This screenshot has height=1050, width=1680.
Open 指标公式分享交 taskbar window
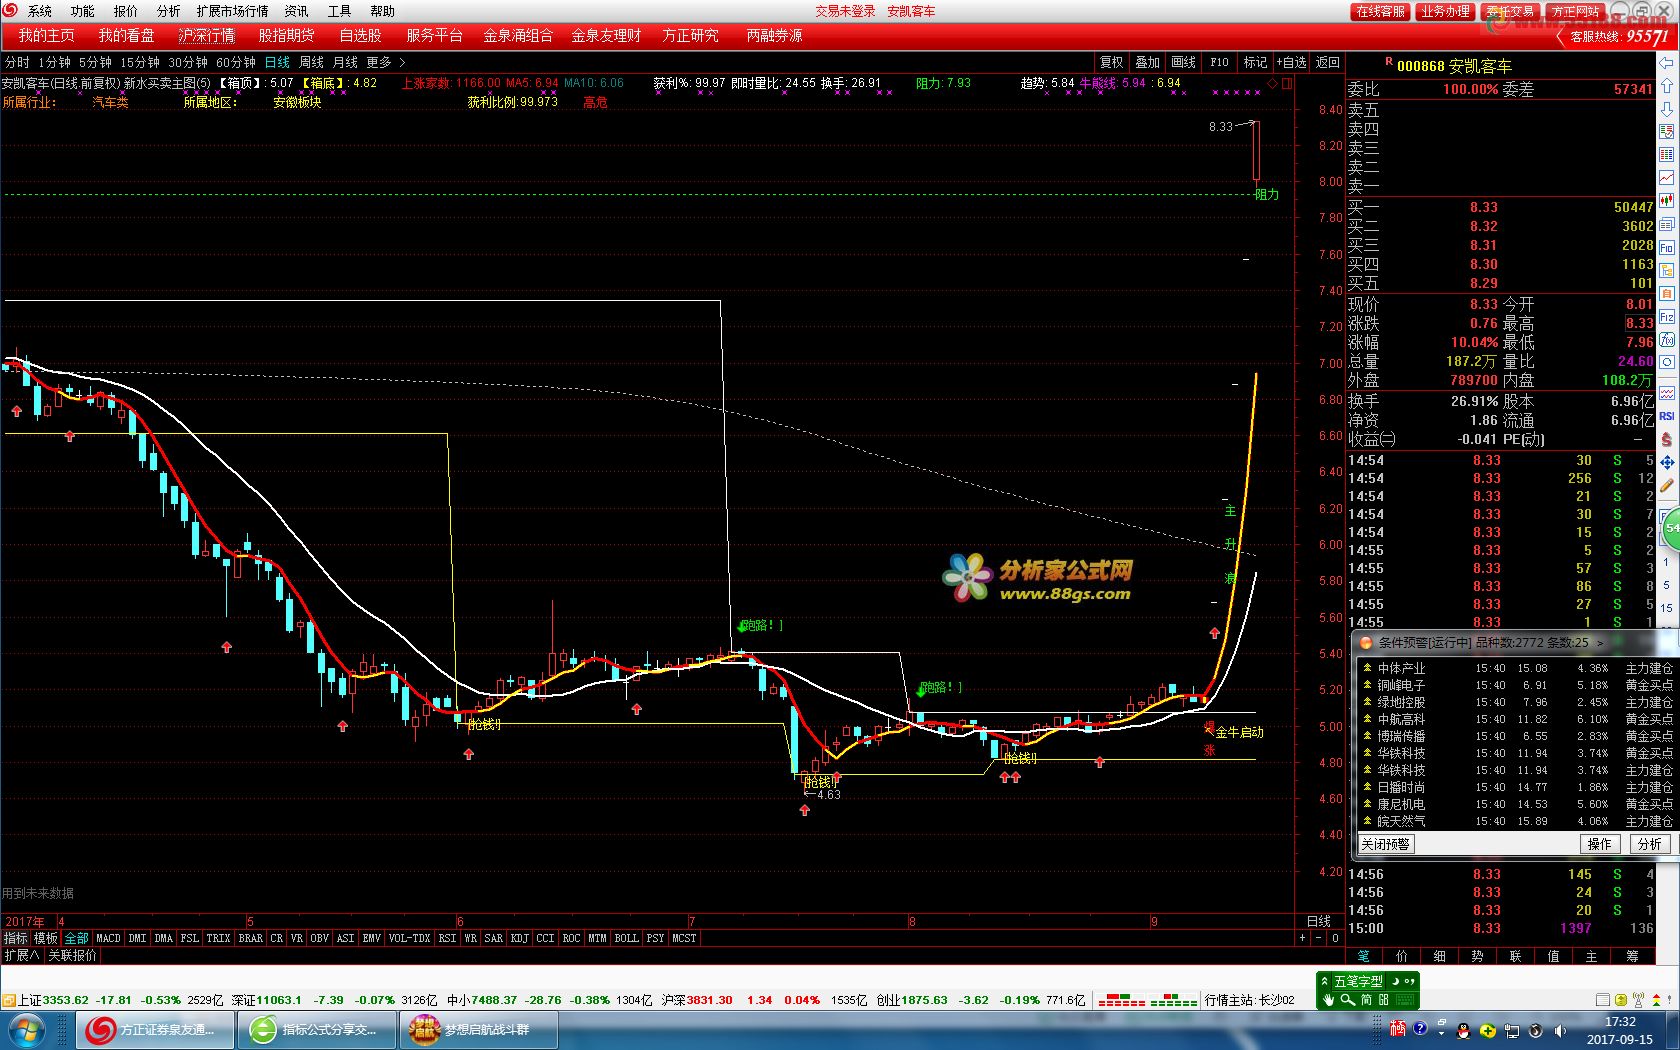[x=317, y=1030]
